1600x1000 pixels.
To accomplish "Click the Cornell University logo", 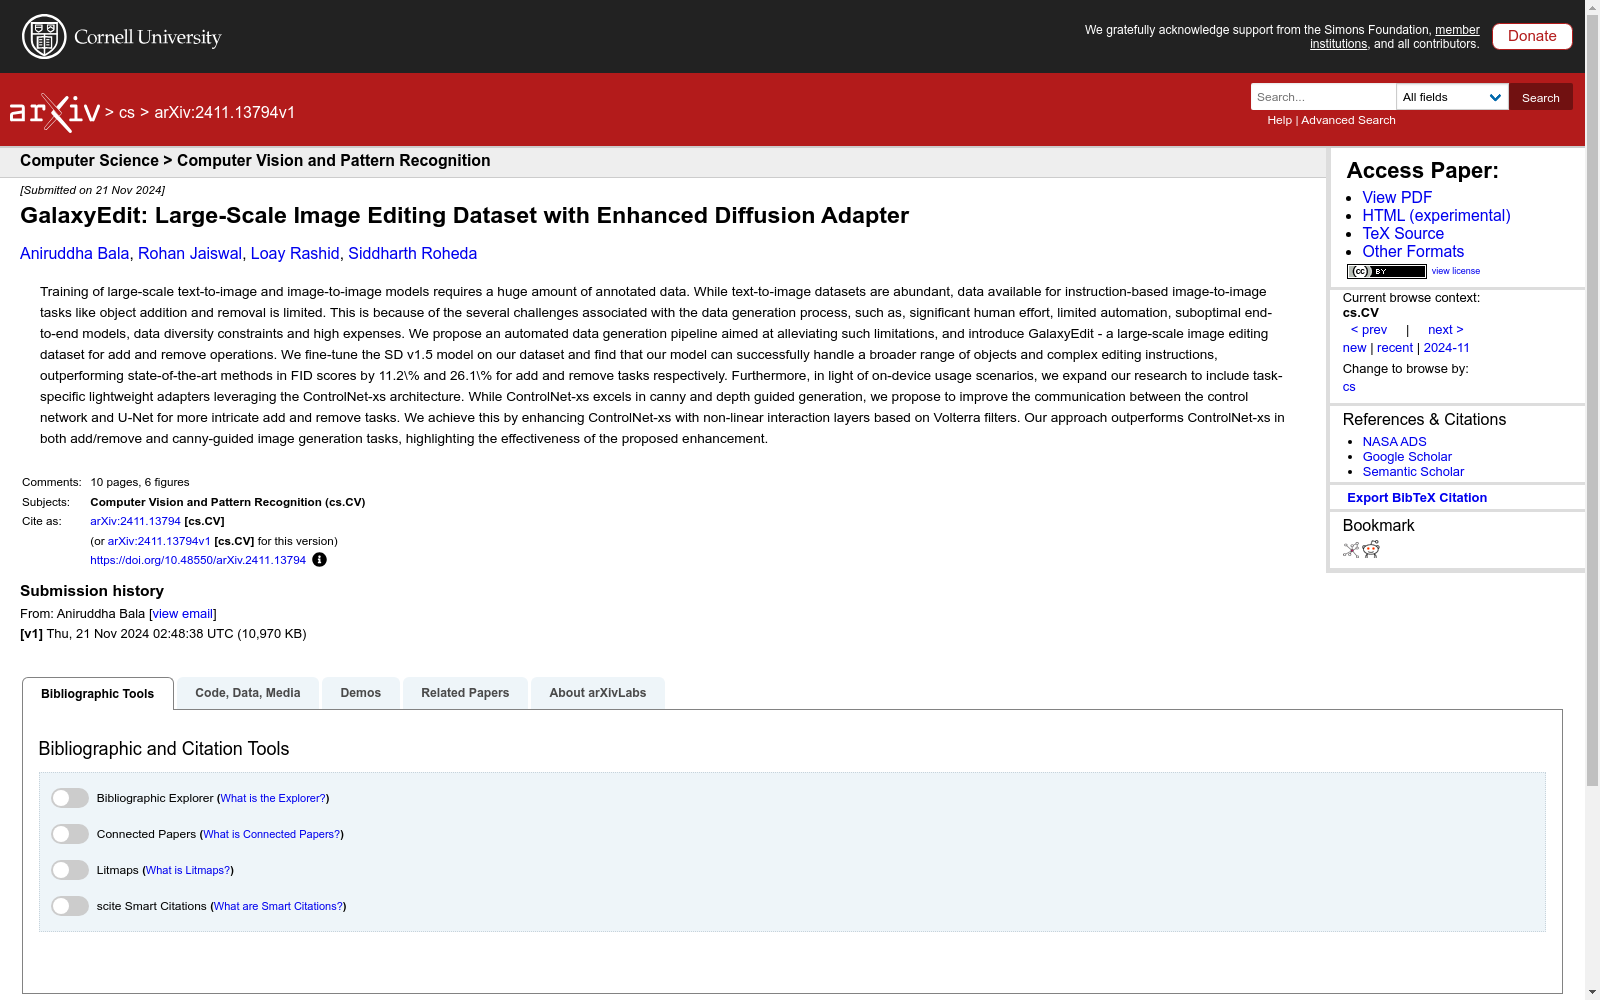I will pos(121,37).
